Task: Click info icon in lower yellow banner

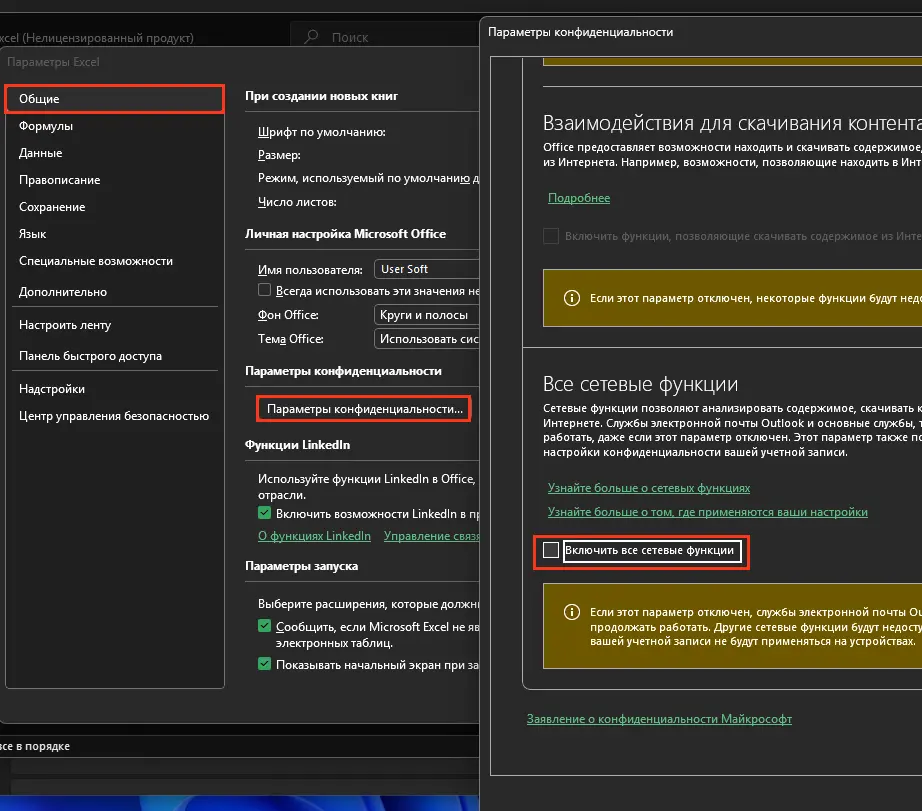Action: click(x=572, y=612)
